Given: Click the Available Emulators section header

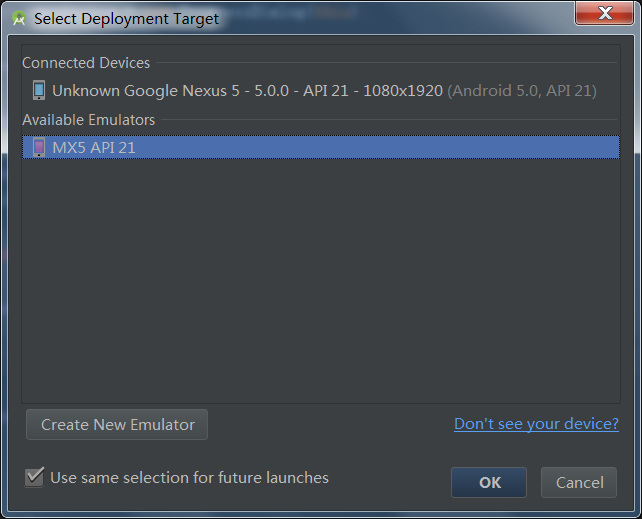Looking at the screenshot, I should point(88,120).
